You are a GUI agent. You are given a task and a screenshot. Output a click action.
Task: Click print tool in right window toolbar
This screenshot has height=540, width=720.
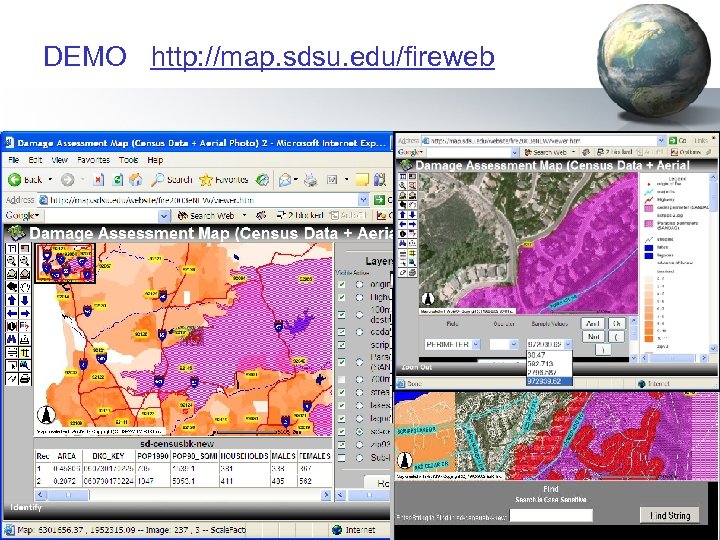click(x=412, y=273)
